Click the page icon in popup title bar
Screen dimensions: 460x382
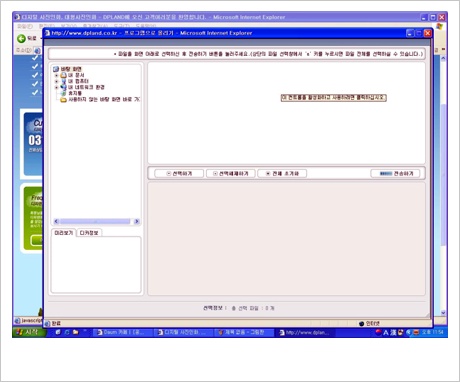coord(47,33)
